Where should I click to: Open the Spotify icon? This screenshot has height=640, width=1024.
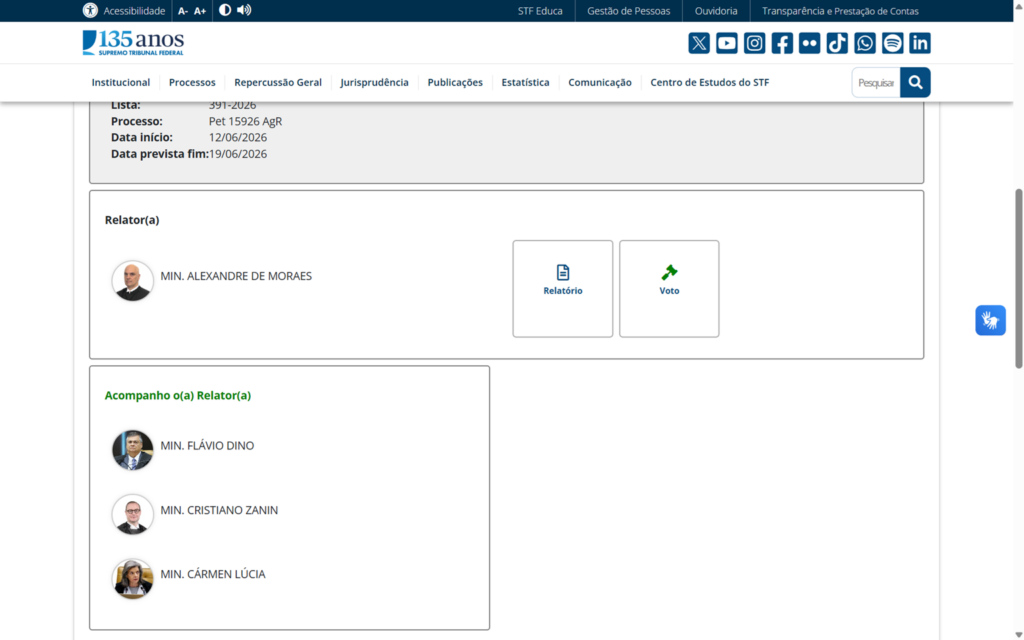(x=892, y=43)
